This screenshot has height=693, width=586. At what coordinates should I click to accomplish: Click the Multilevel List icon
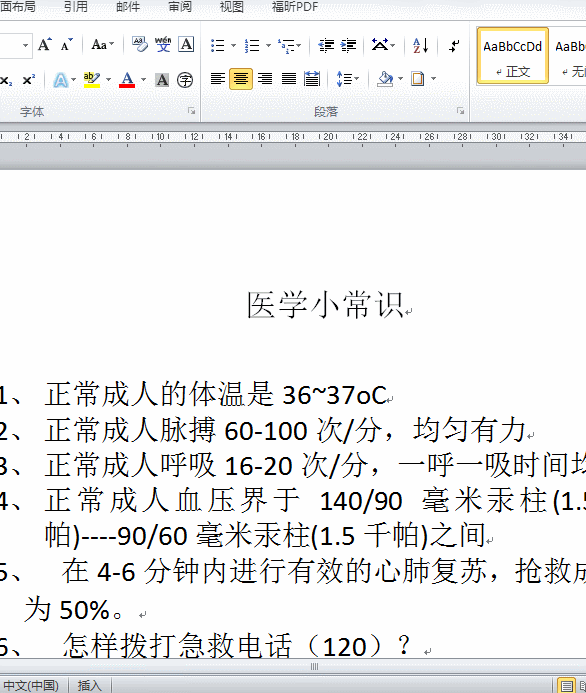(x=286, y=45)
